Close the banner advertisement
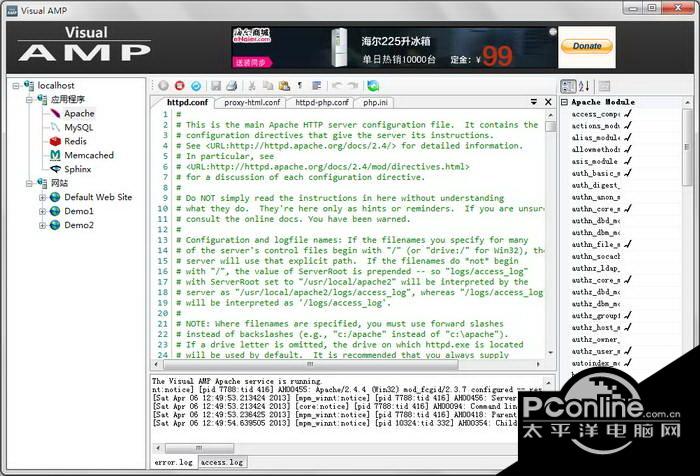This screenshot has height=476, width=700. [553, 32]
